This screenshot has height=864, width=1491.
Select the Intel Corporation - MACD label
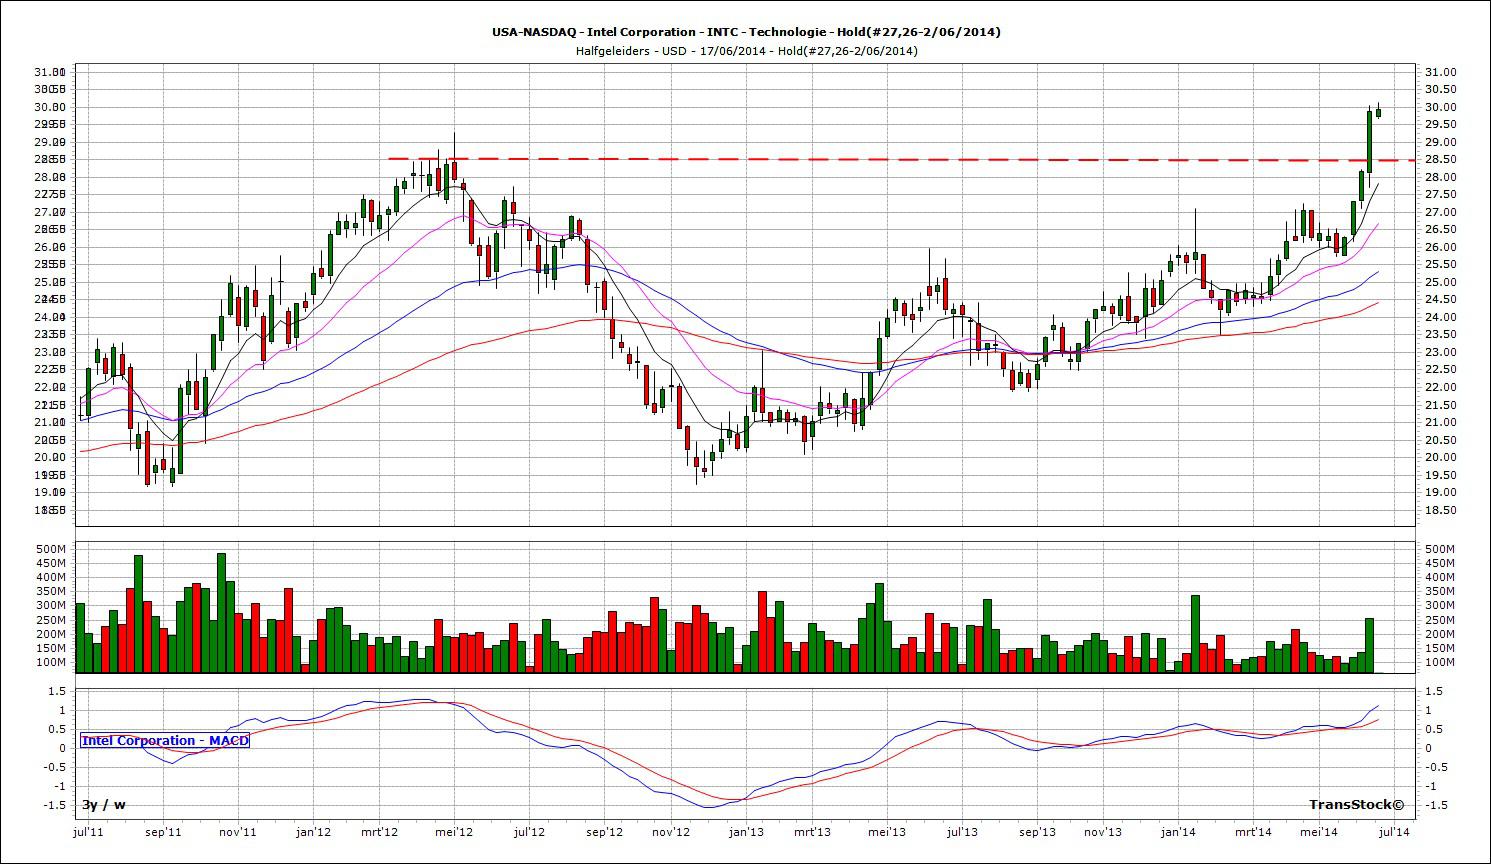click(x=165, y=741)
